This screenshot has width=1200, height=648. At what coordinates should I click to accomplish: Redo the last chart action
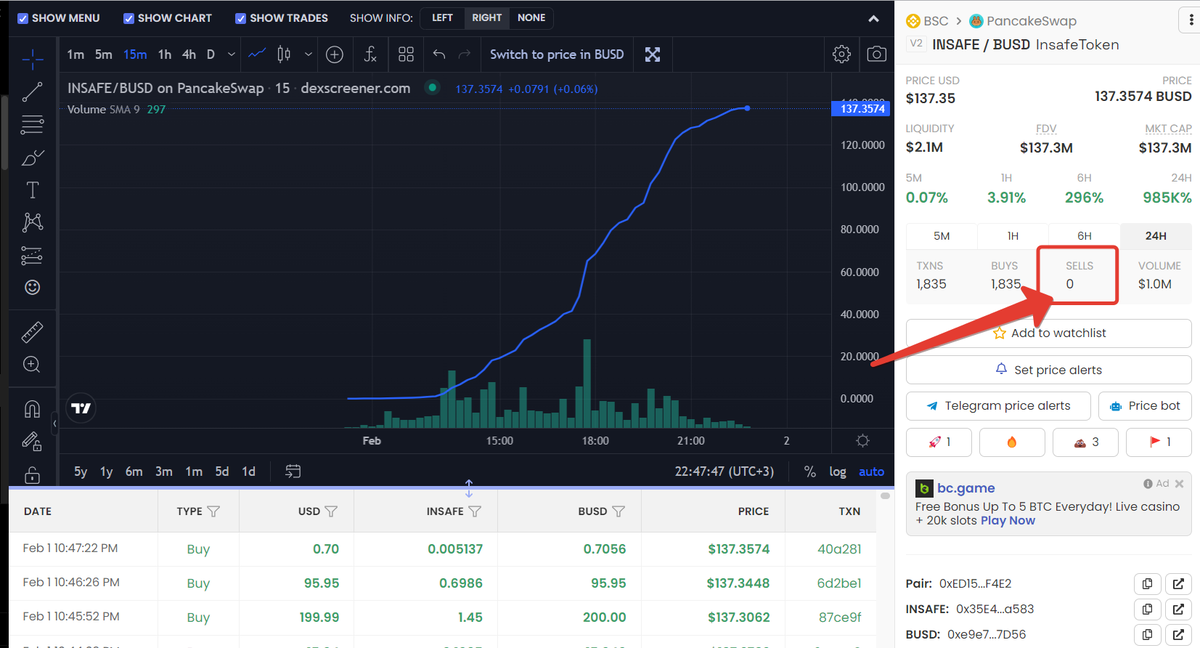coord(464,54)
